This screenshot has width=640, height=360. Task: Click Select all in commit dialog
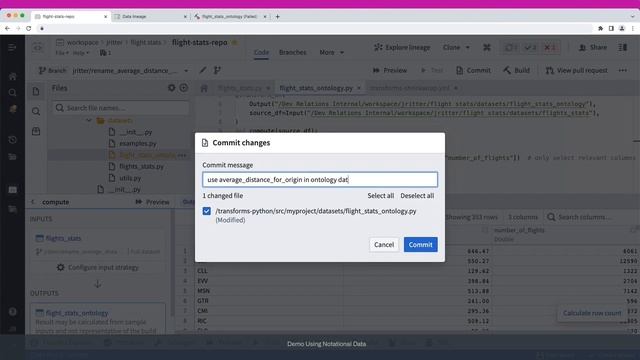point(380,196)
